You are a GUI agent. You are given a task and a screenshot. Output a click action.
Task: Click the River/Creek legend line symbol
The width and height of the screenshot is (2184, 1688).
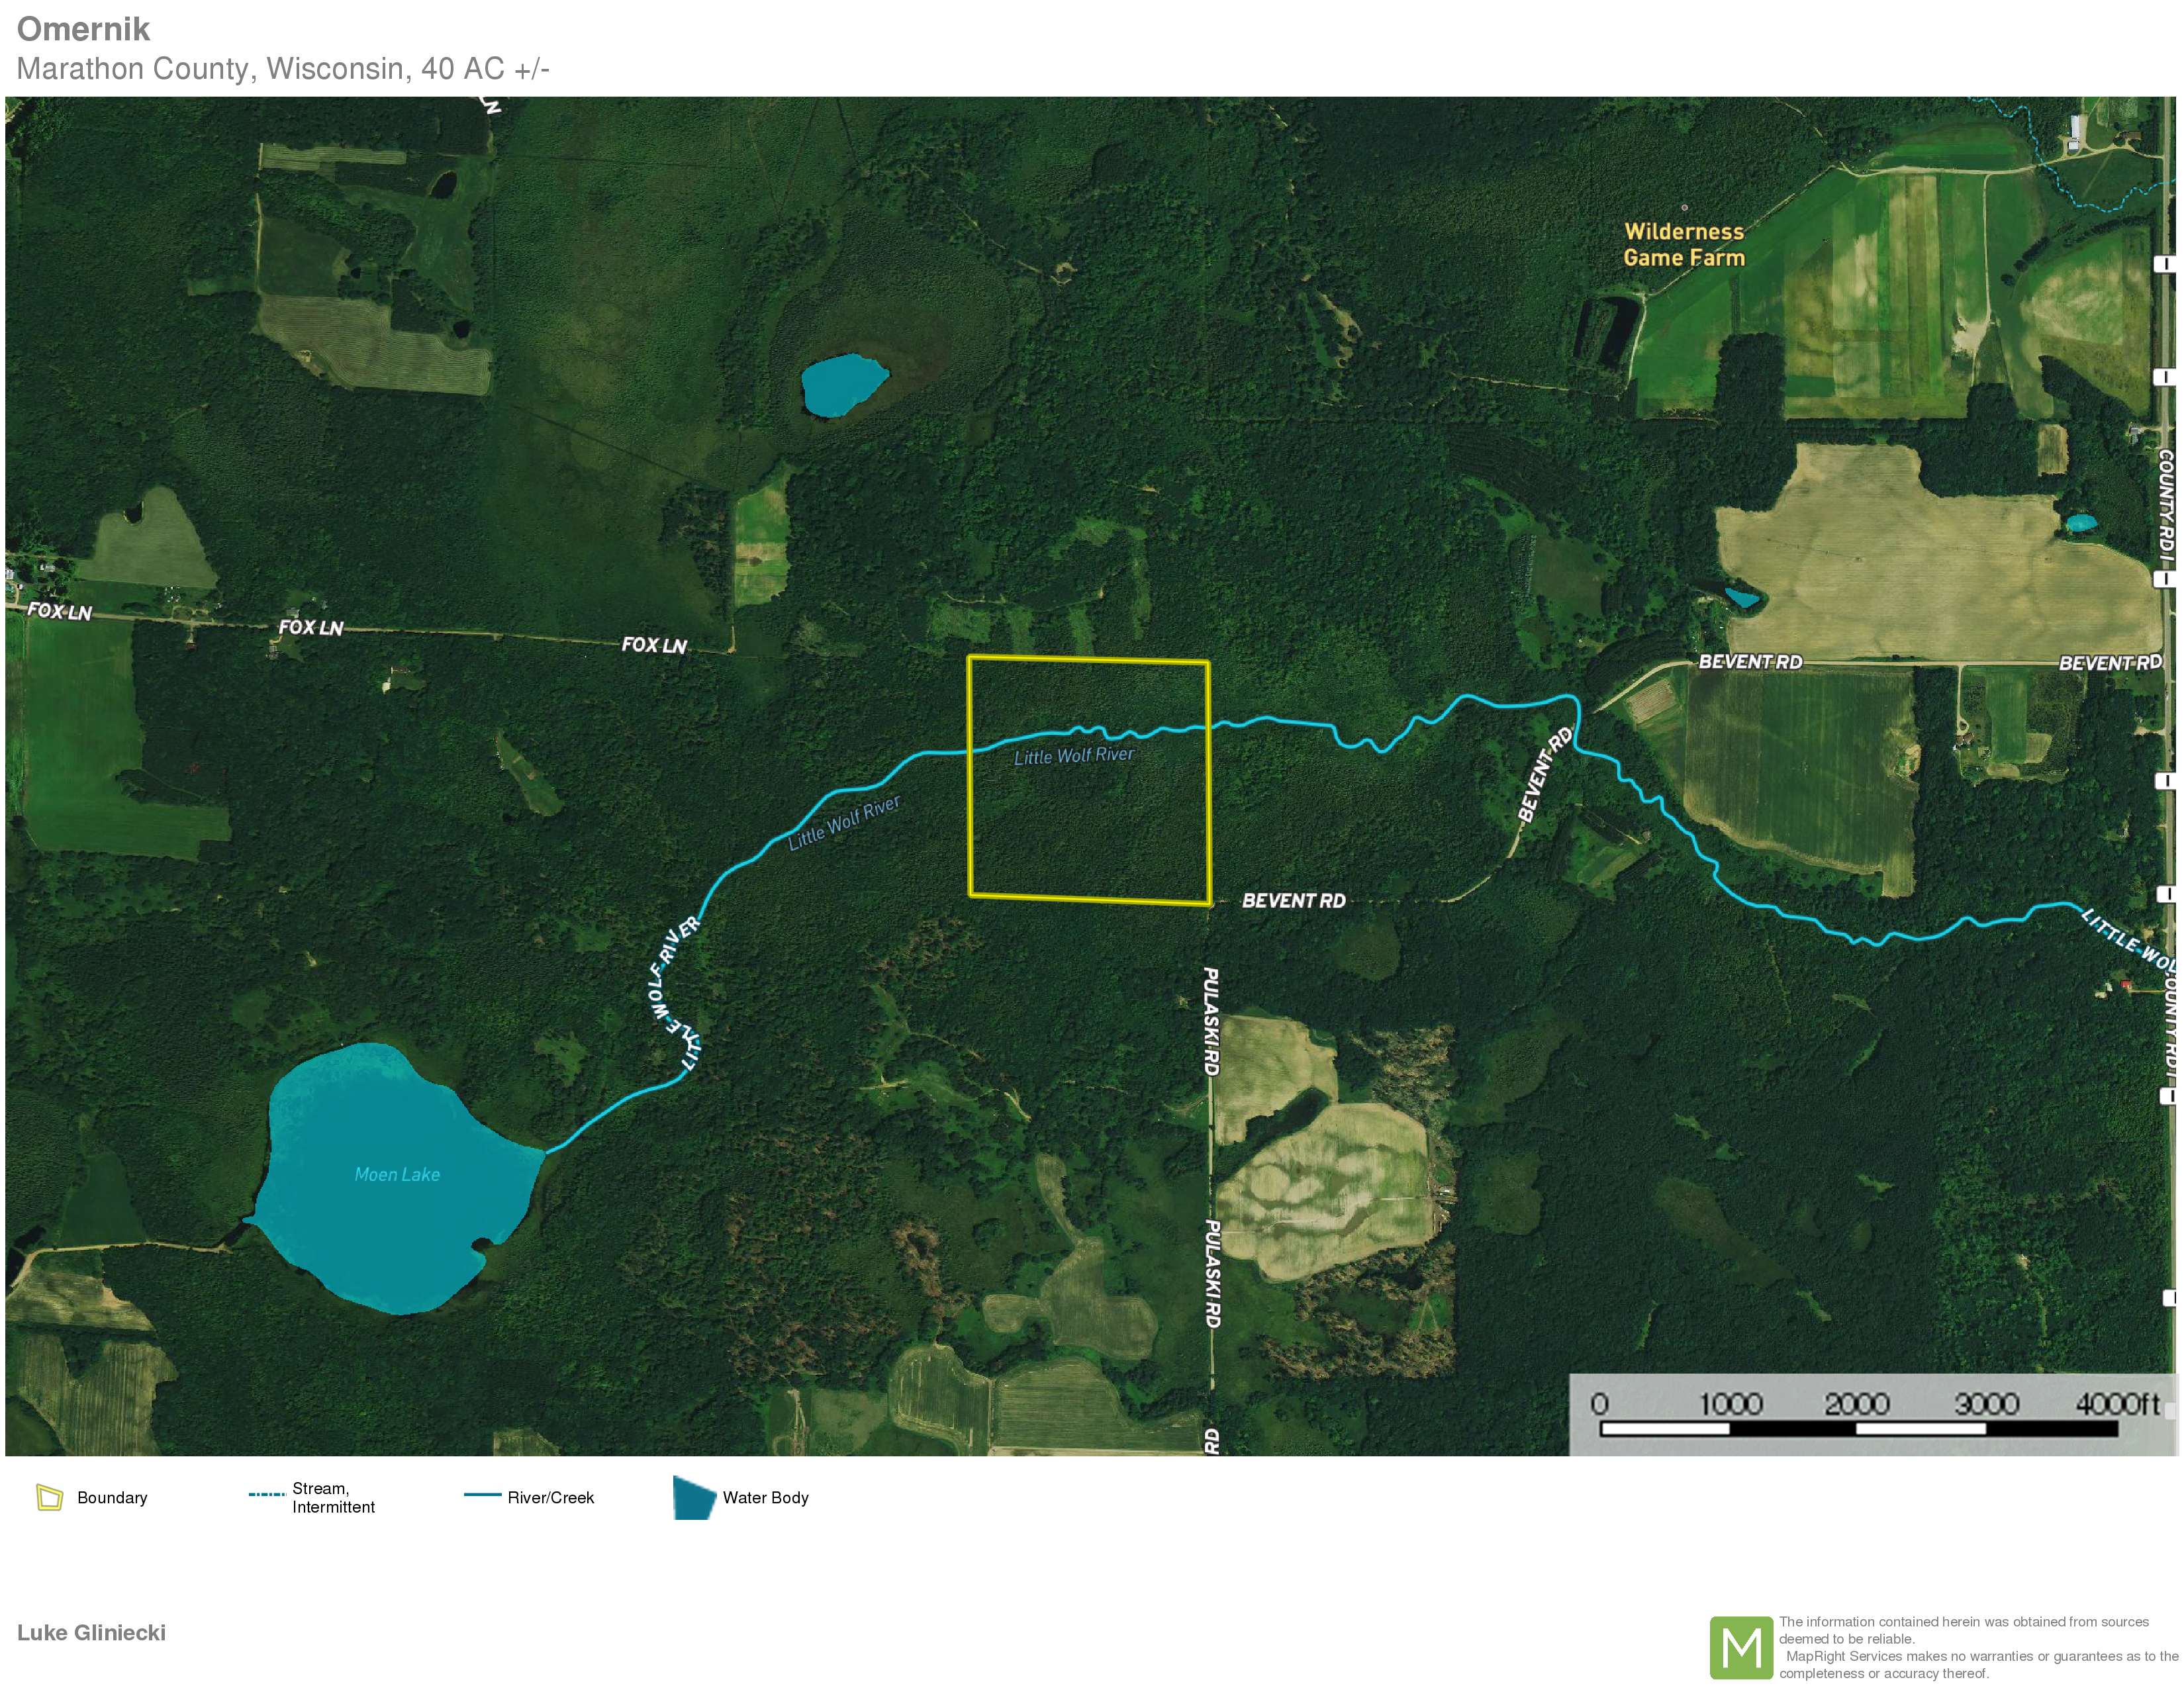pyautogui.click(x=482, y=1495)
